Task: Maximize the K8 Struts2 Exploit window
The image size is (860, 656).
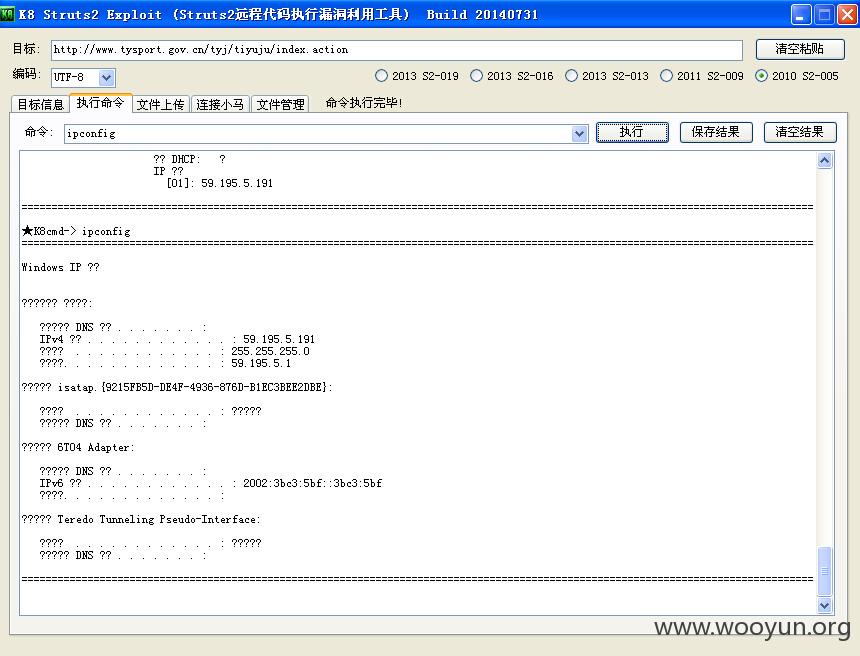Action: 824,15
